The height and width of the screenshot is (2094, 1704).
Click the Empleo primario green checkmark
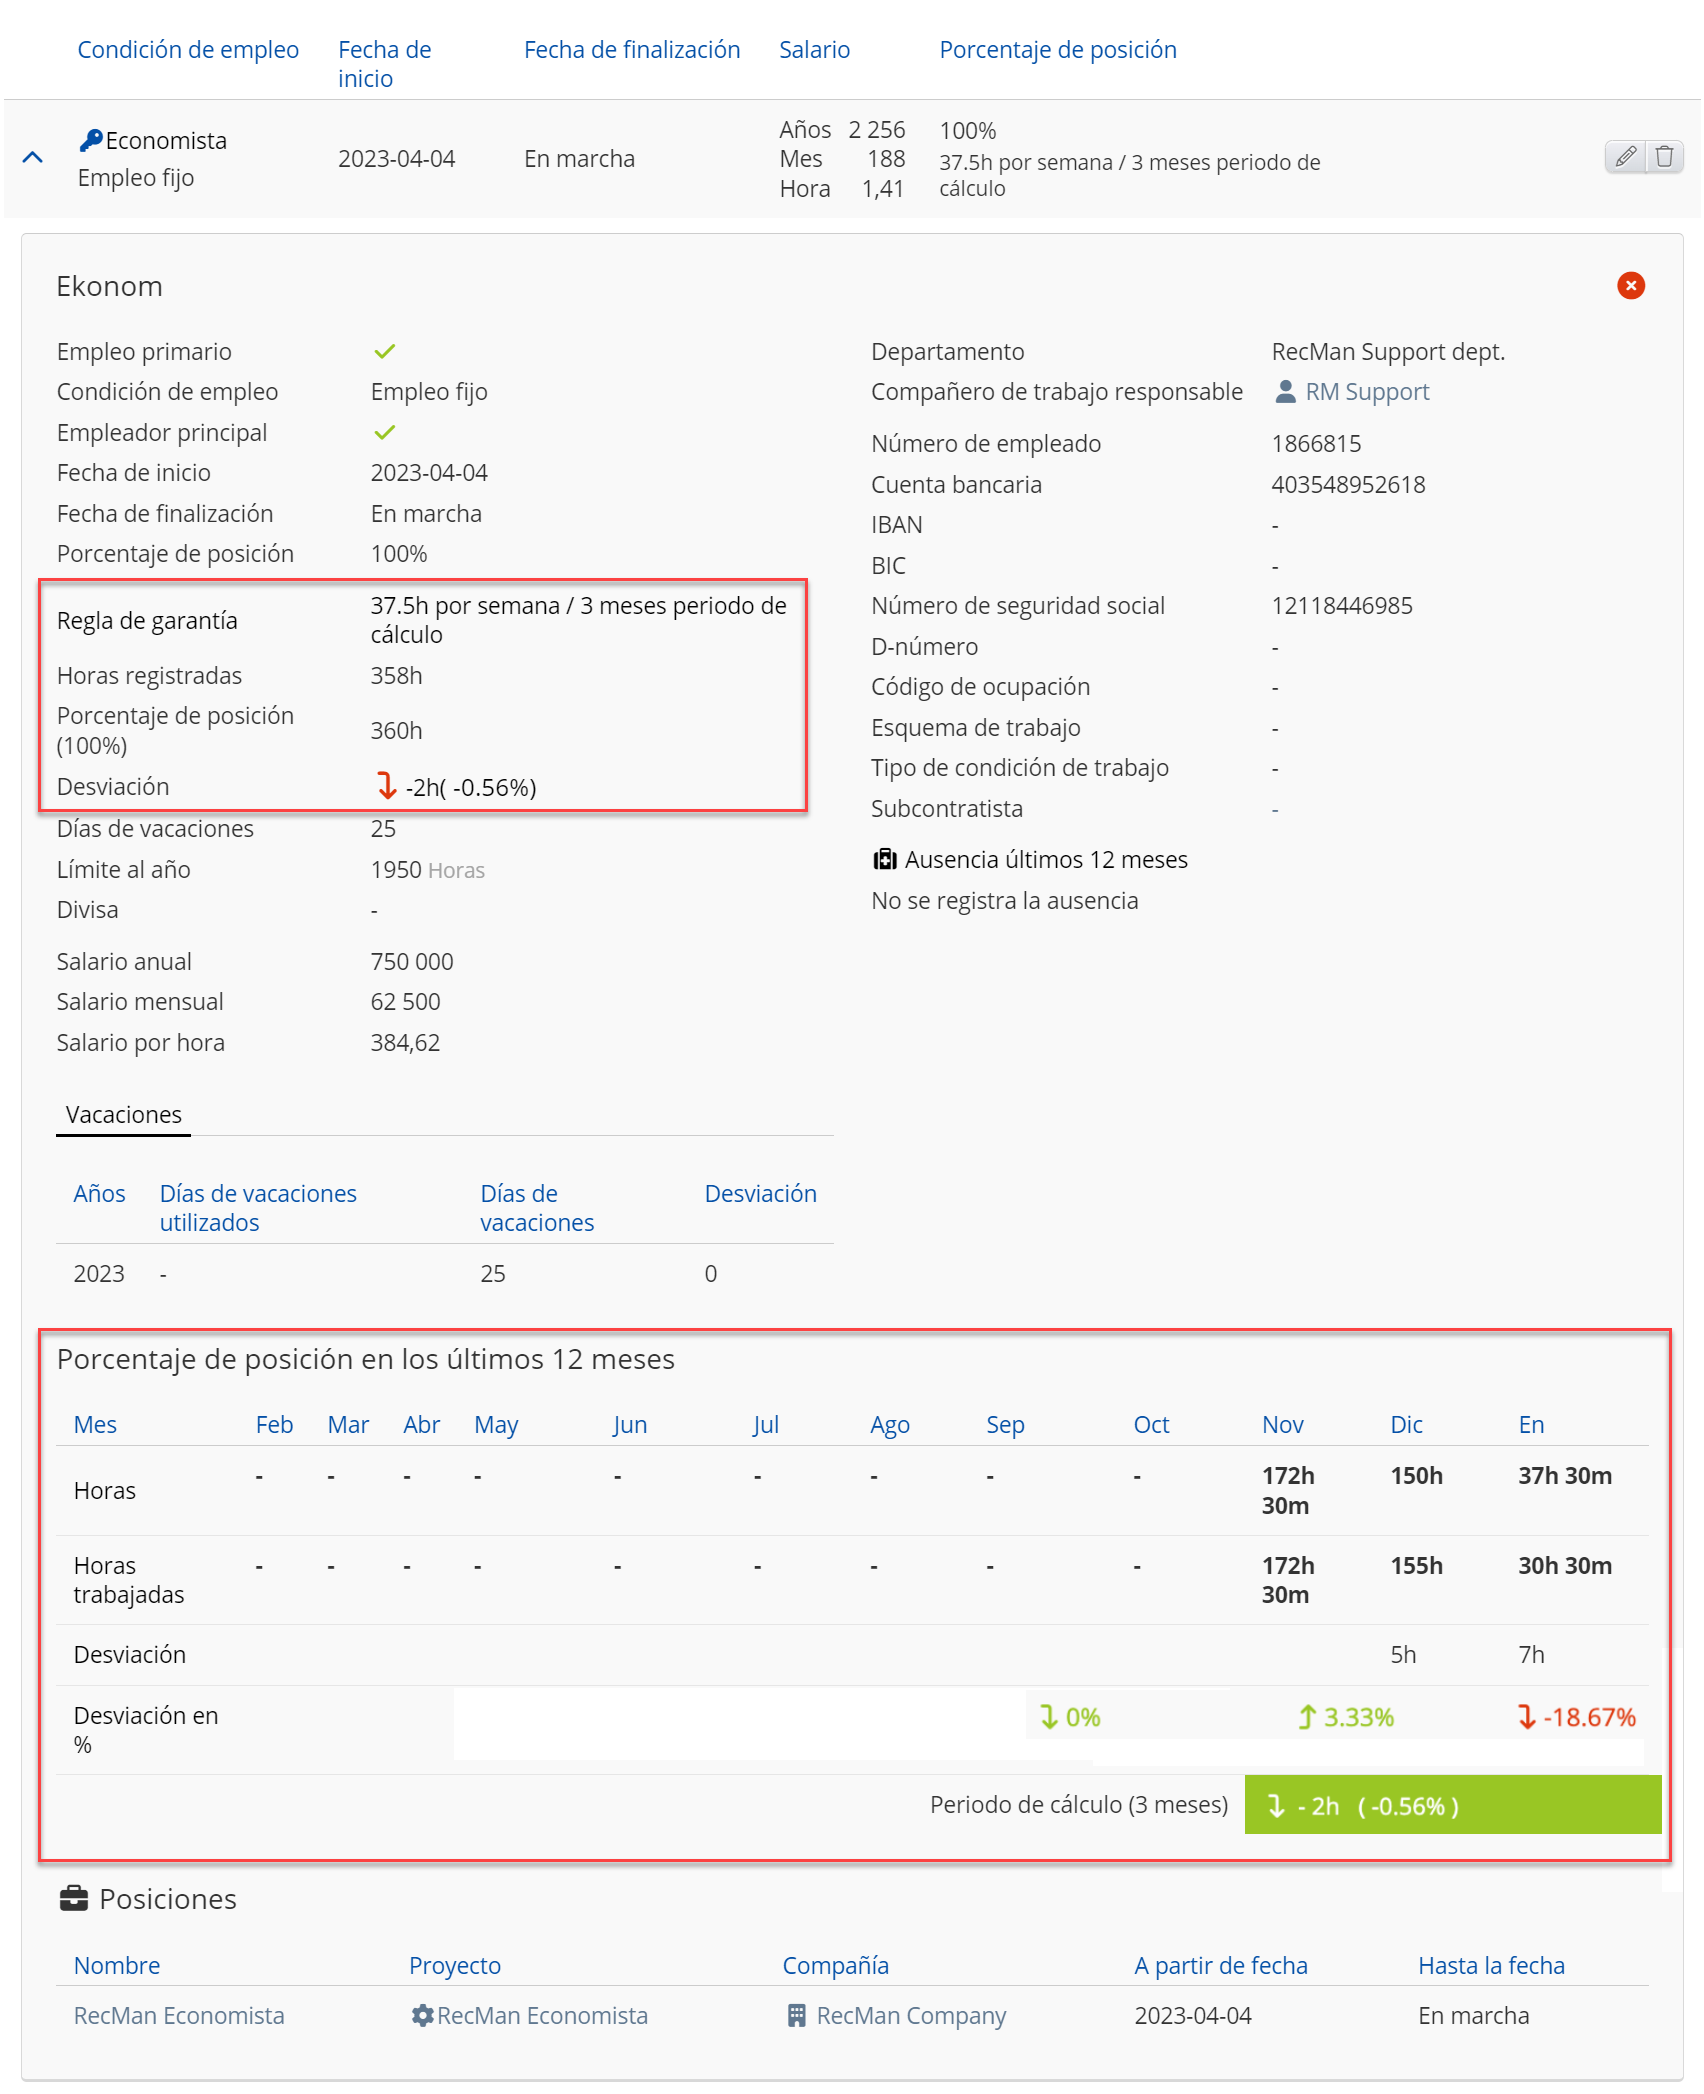click(384, 352)
